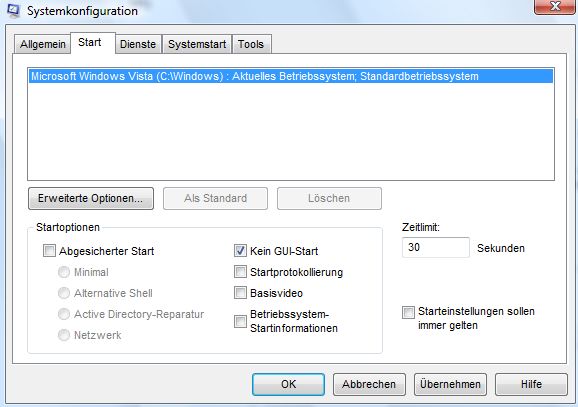Close the Systemkonfiguration window
The image size is (578, 407).
(554, 7)
